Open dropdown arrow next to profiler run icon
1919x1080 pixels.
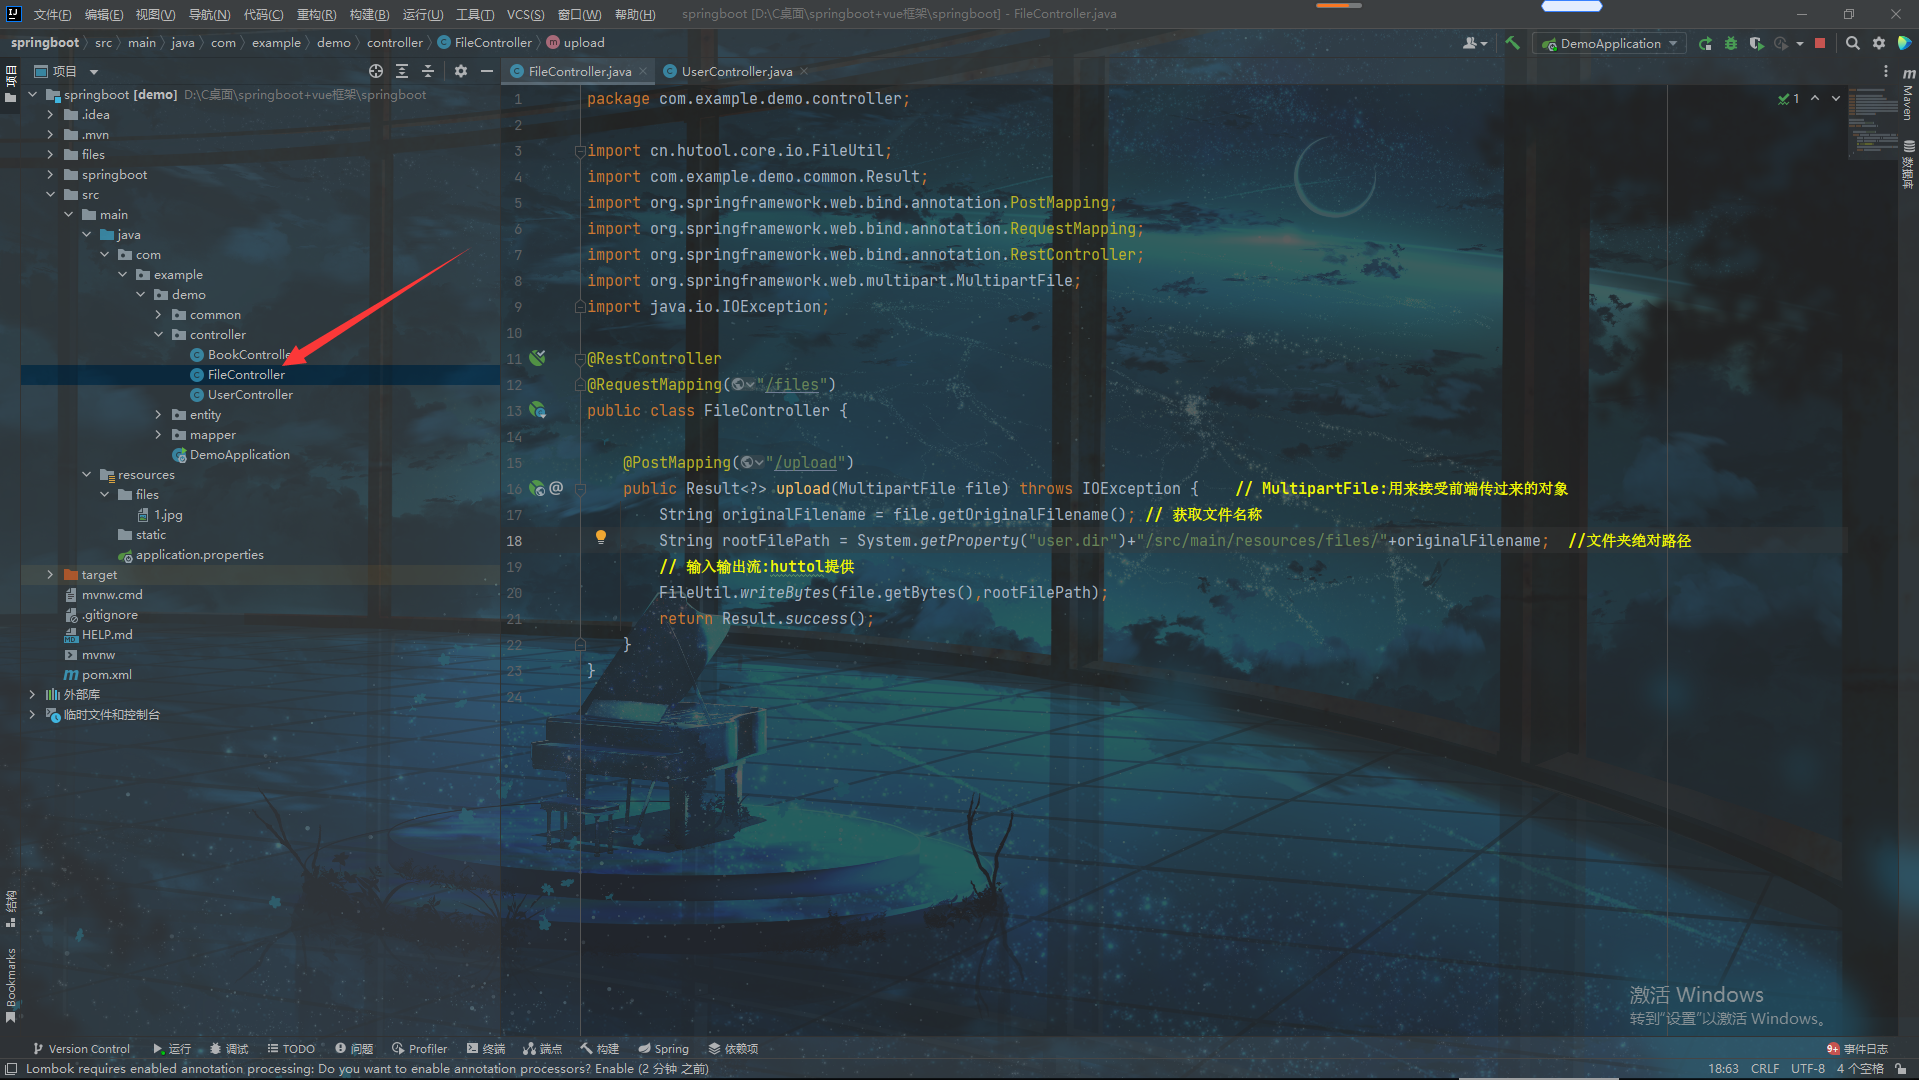[x=1800, y=43]
